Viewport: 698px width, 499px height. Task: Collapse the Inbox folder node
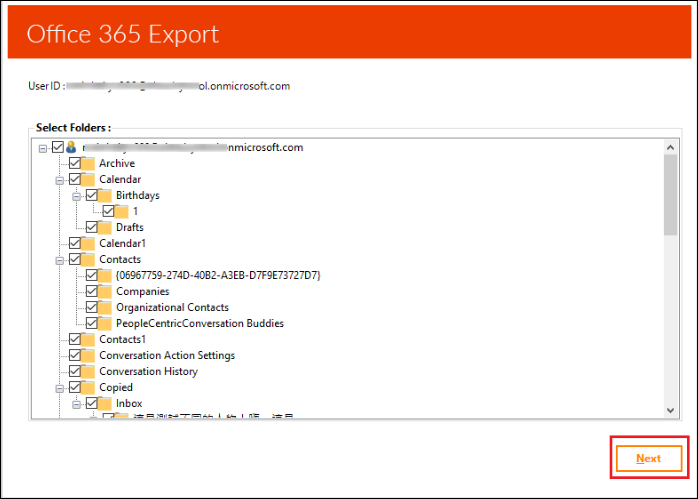point(77,405)
